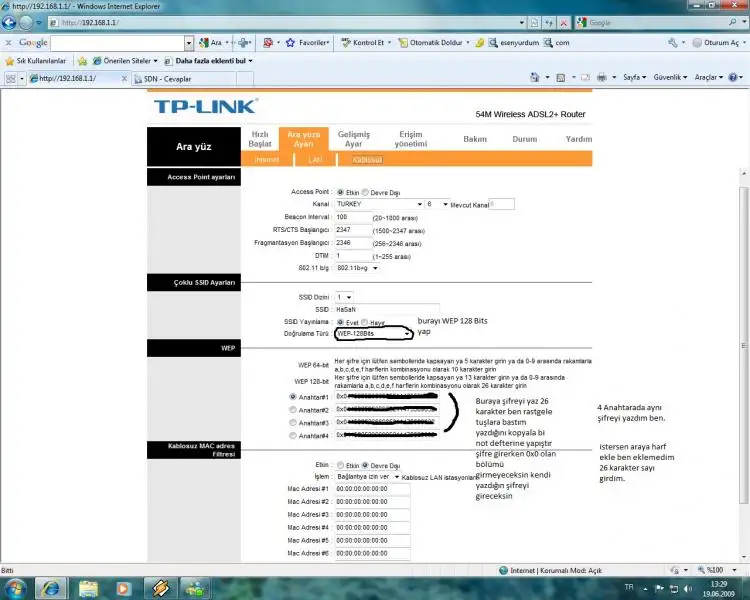Screen dimensions: 750x600
Task: Open Windows Explorer folder in taskbar
Action: [x=88, y=589]
